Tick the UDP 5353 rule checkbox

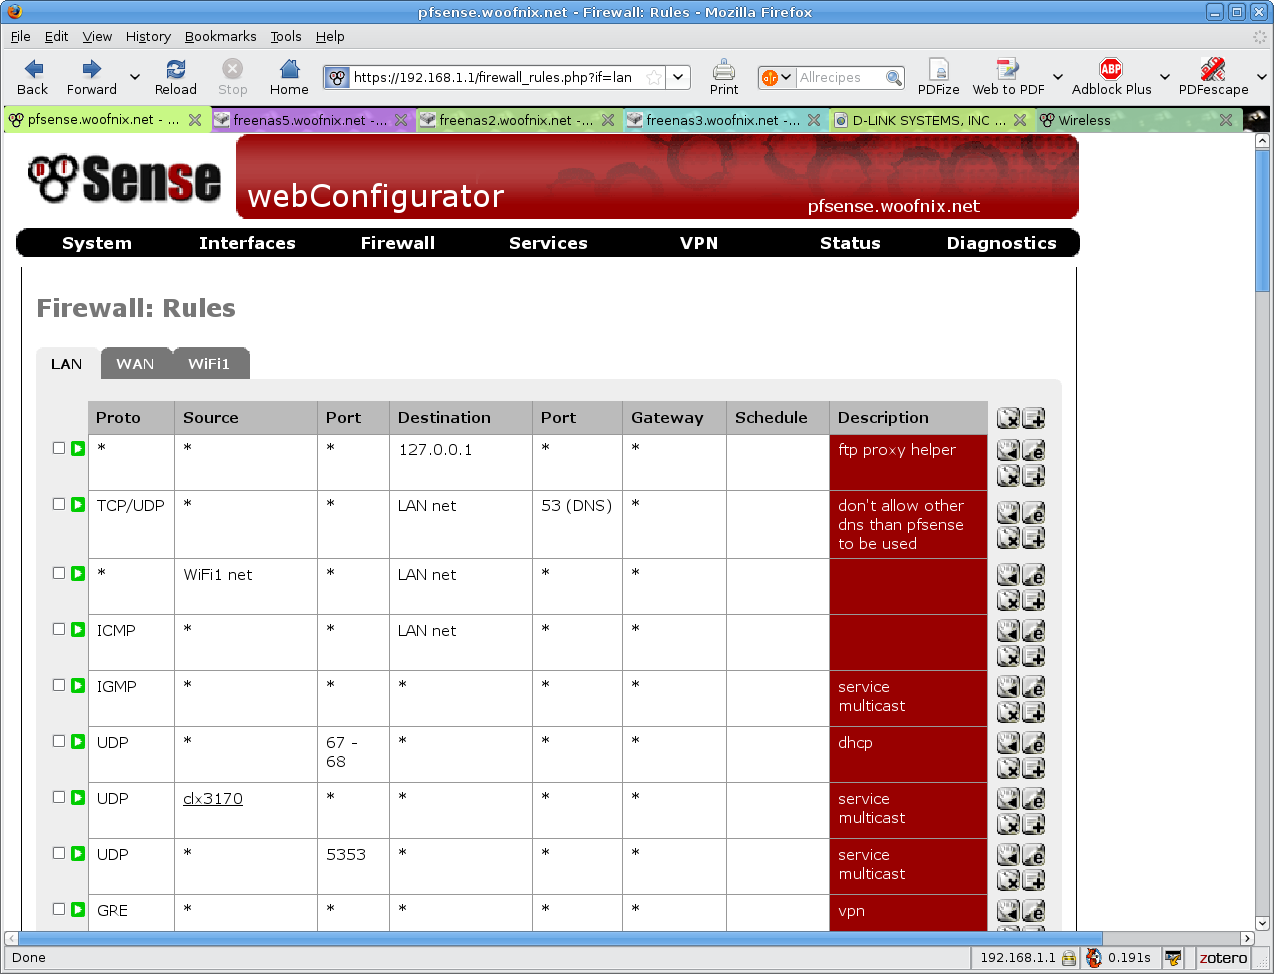click(59, 853)
